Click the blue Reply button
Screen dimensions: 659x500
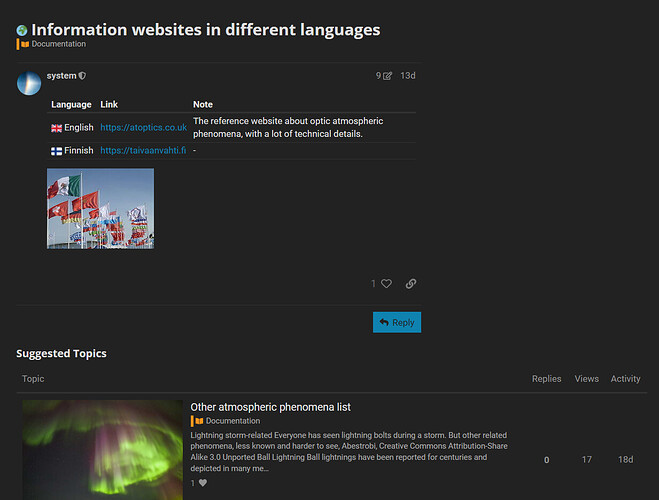click(397, 322)
